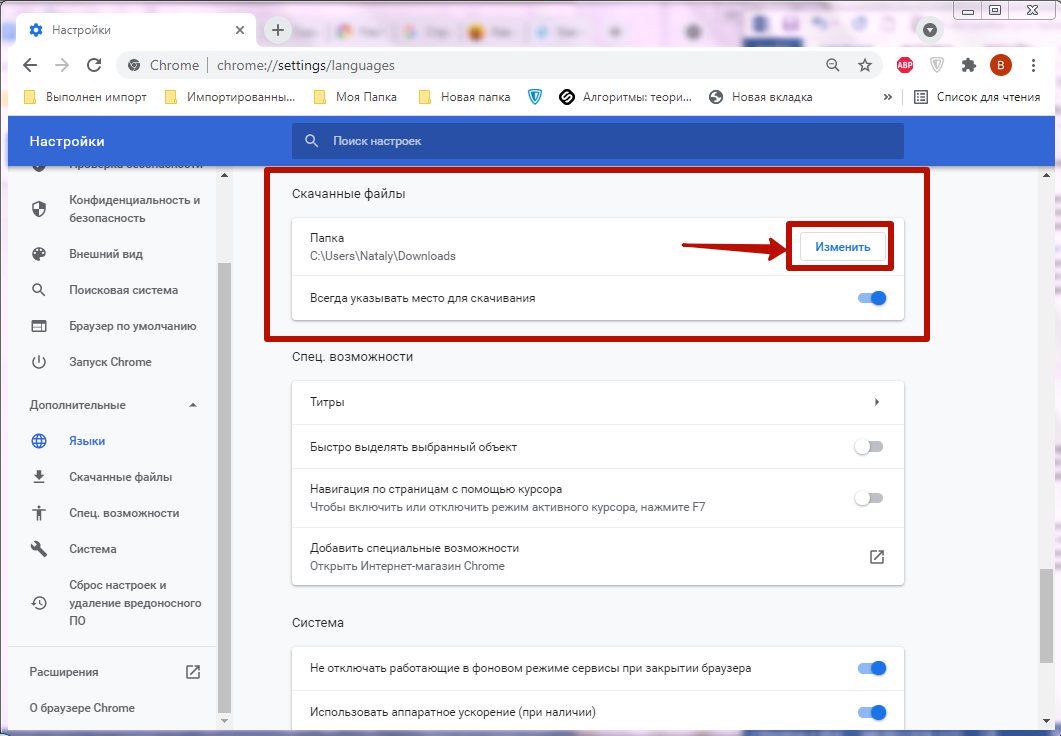This screenshot has width=1061, height=736.
Task: Open Система section in the sidebar
Action: click(x=92, y=549)
